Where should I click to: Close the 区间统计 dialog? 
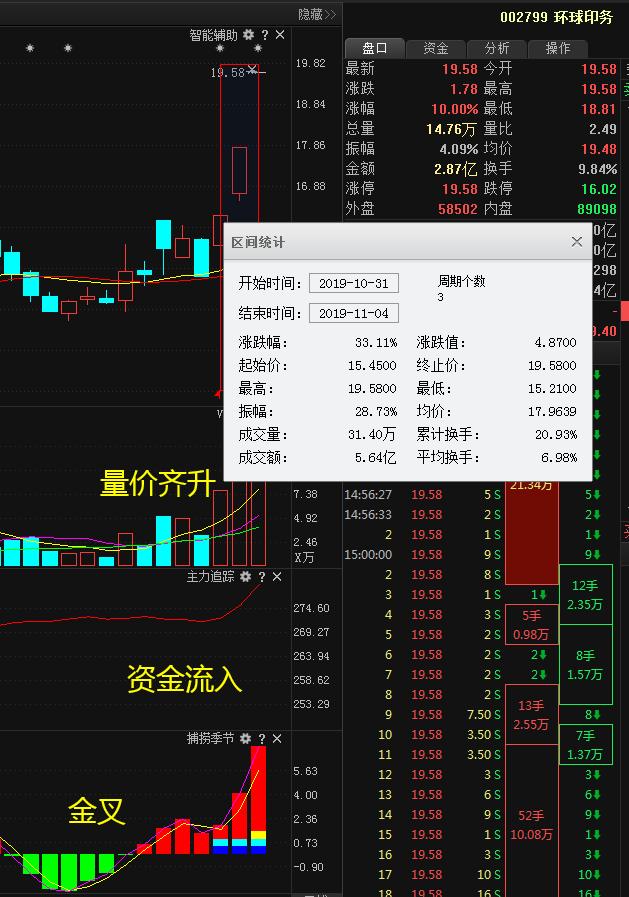577,242
